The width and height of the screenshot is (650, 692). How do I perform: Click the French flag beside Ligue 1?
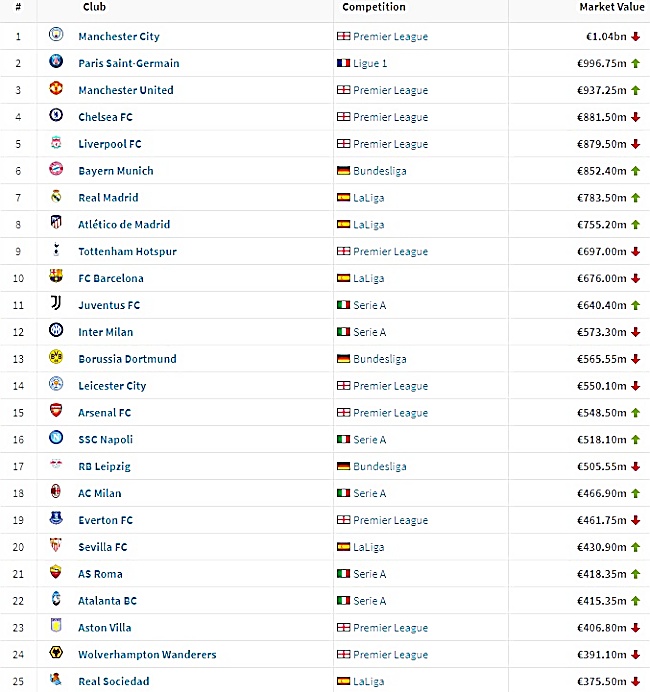343,63
